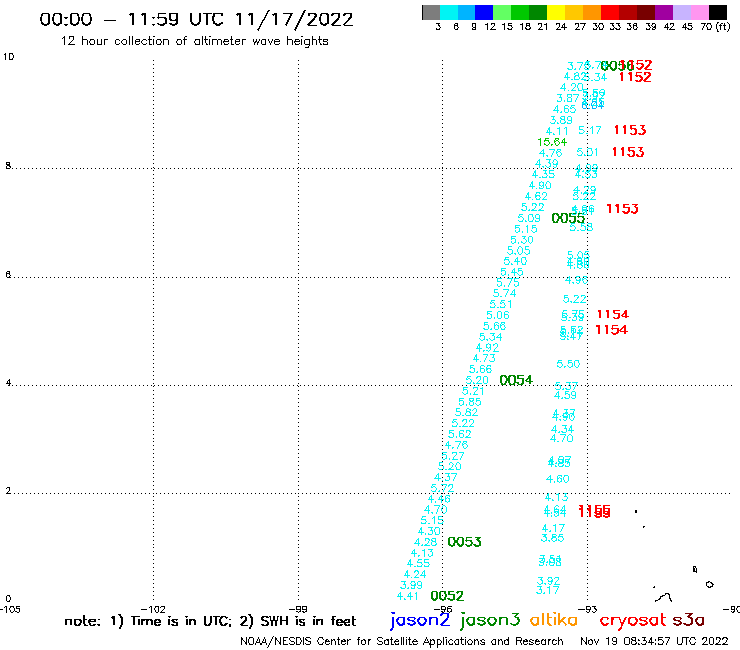Click the green '15.64' wave height value
This screenshot has height=650, width=740.
pyautogui.click(x=552, y=142)
